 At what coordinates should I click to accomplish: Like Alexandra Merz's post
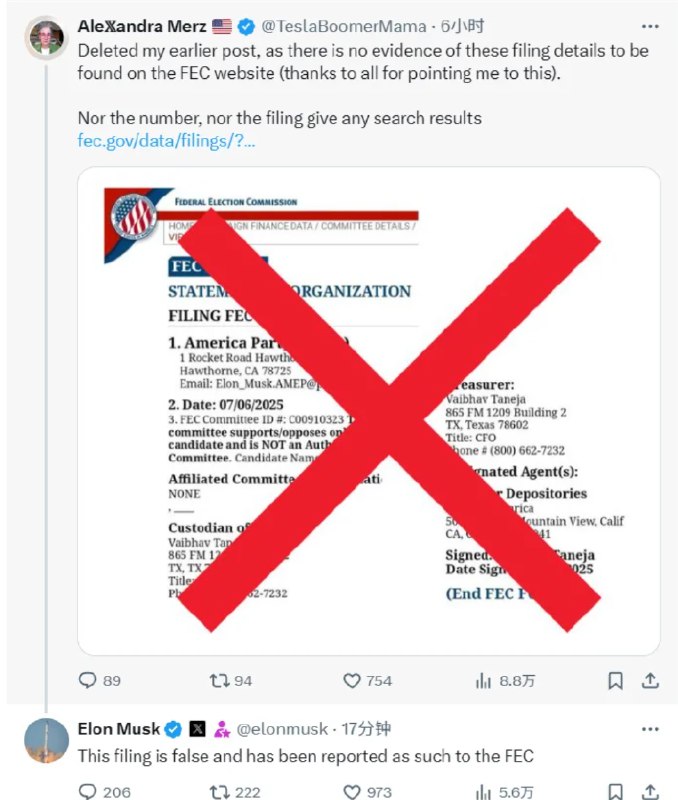tap(351, 680)
